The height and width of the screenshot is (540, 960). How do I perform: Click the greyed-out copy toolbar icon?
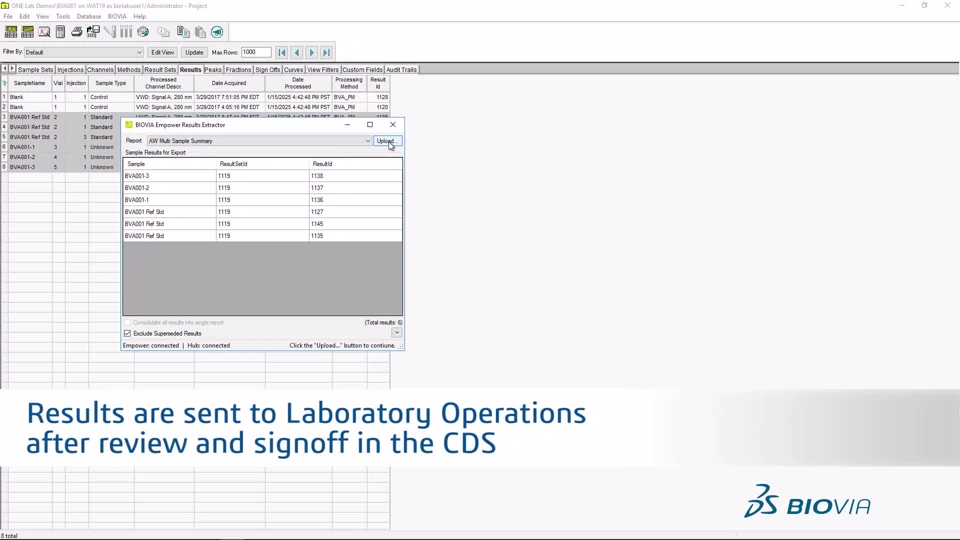163,32
